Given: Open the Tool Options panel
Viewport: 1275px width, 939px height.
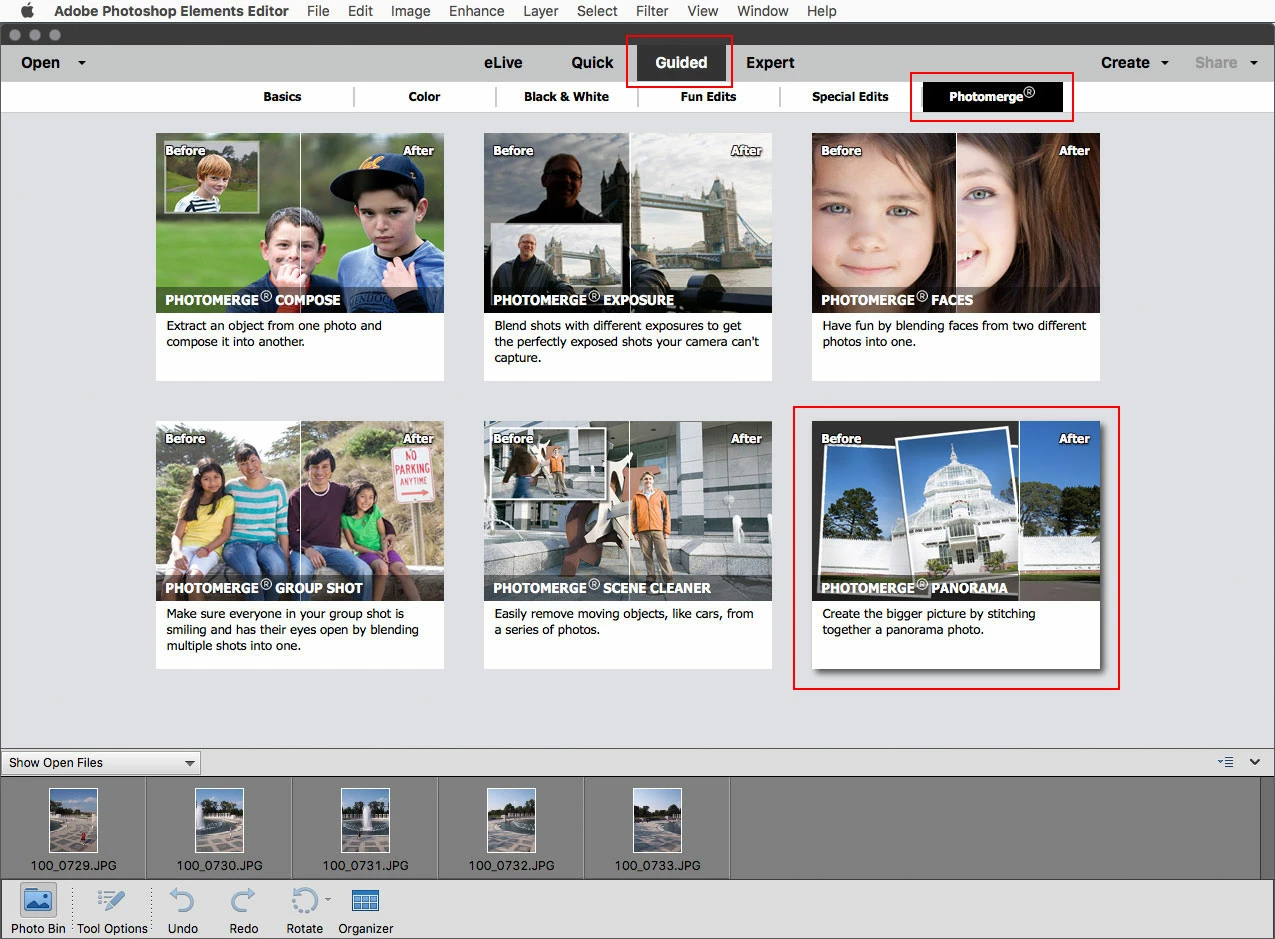Looking at the screenshot, I should (112, 909).
